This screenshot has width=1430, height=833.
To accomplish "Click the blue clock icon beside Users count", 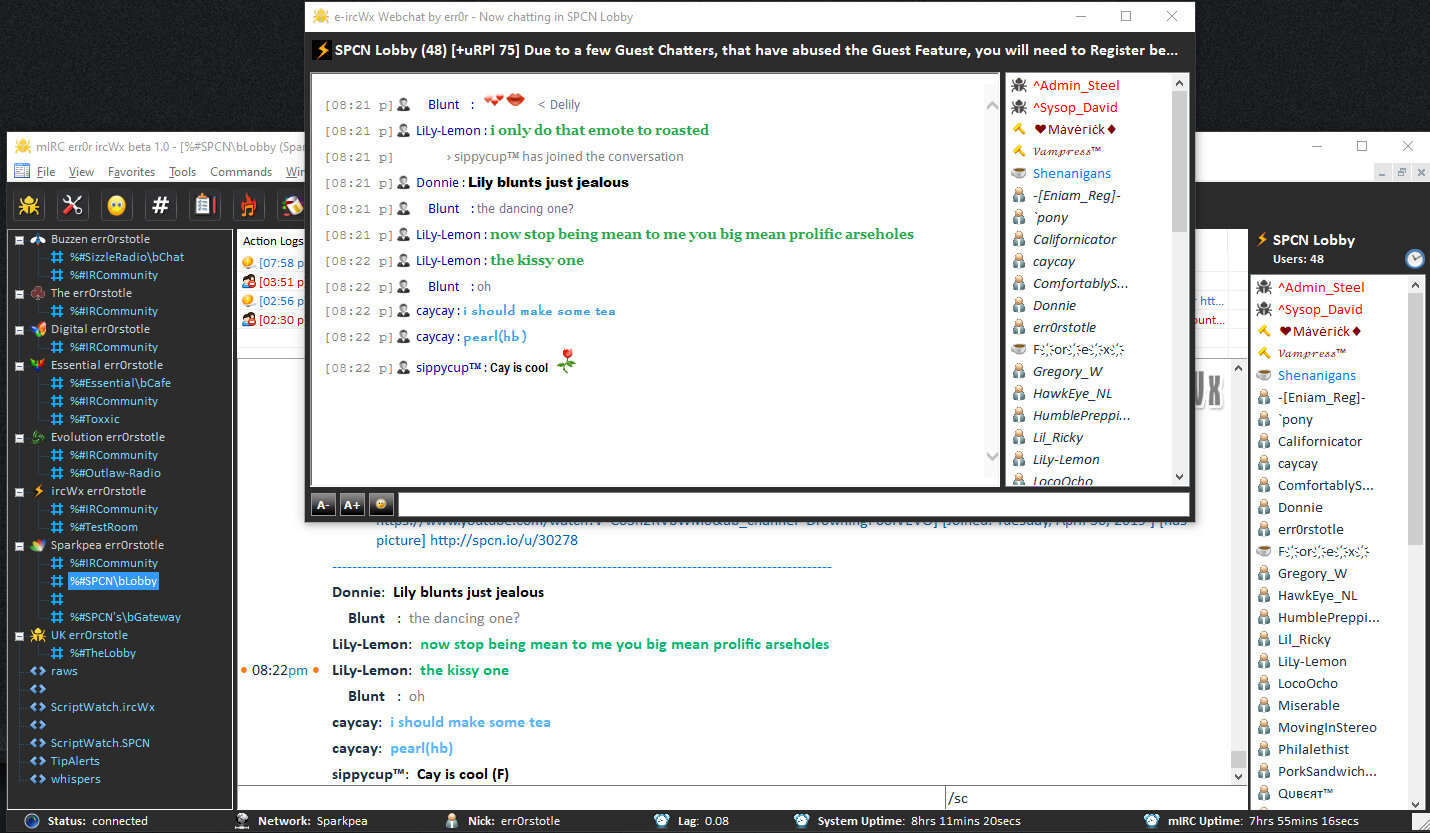I will [x=1414, y=259].
